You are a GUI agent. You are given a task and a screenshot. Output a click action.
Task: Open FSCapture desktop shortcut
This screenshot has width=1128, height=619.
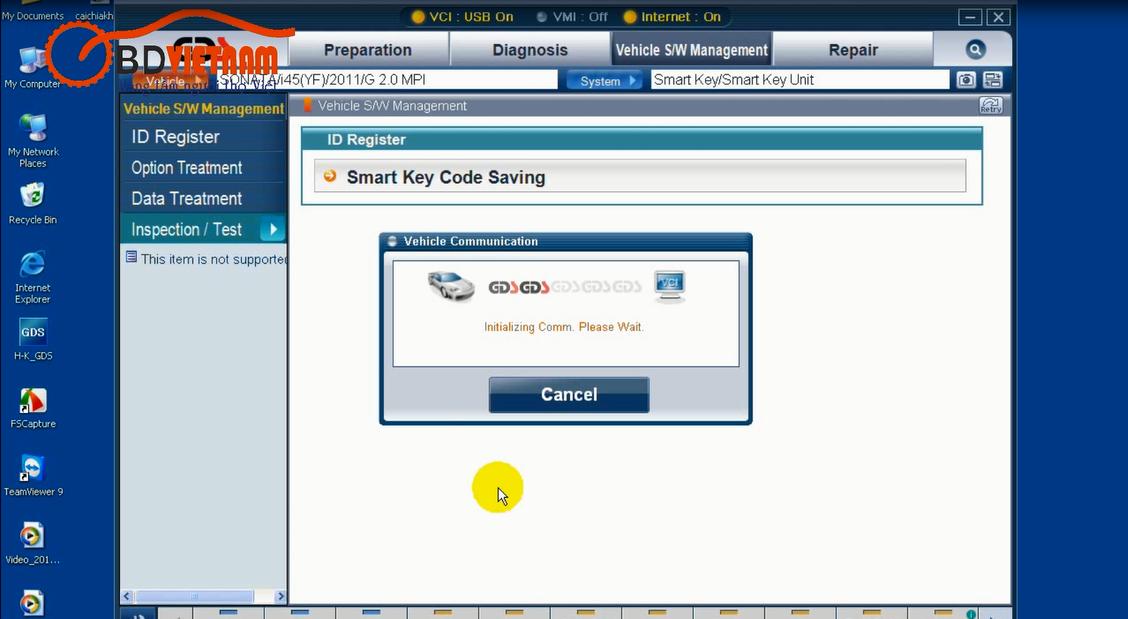33,408
